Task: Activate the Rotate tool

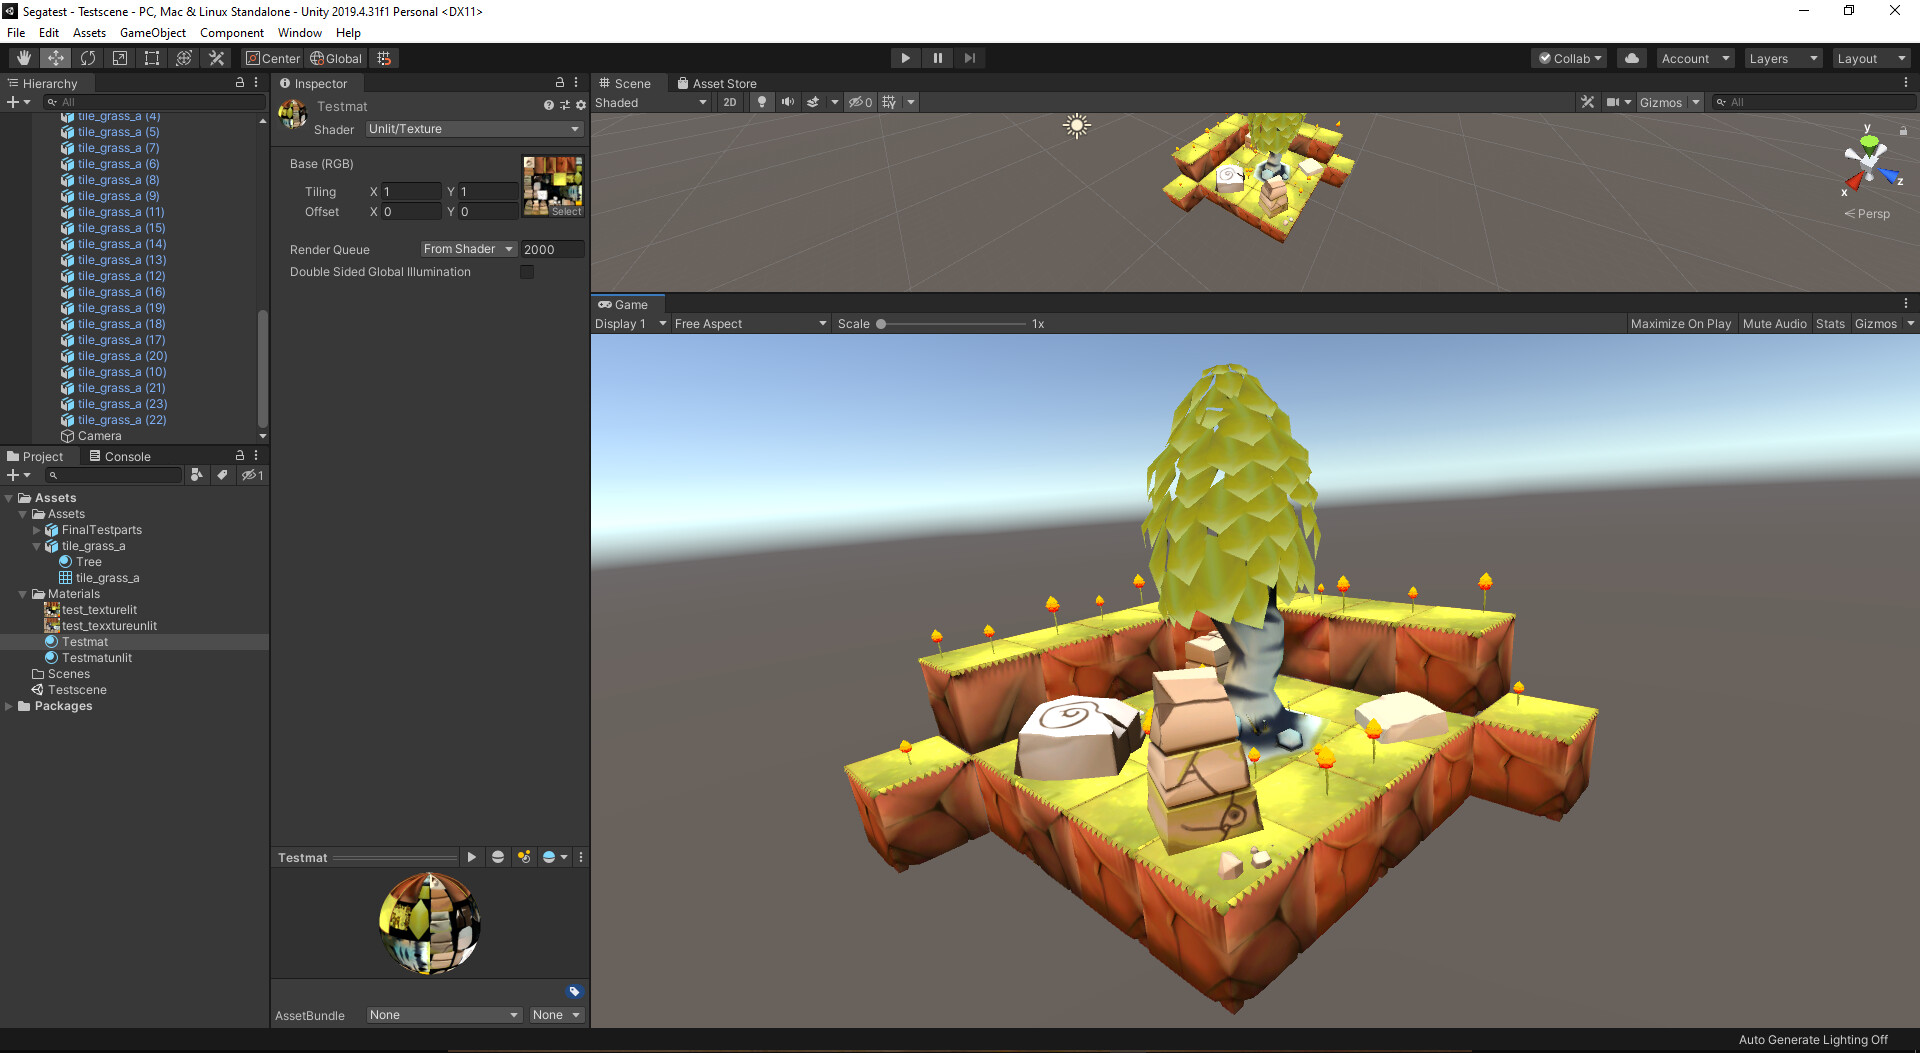Action: pos(88,57)
